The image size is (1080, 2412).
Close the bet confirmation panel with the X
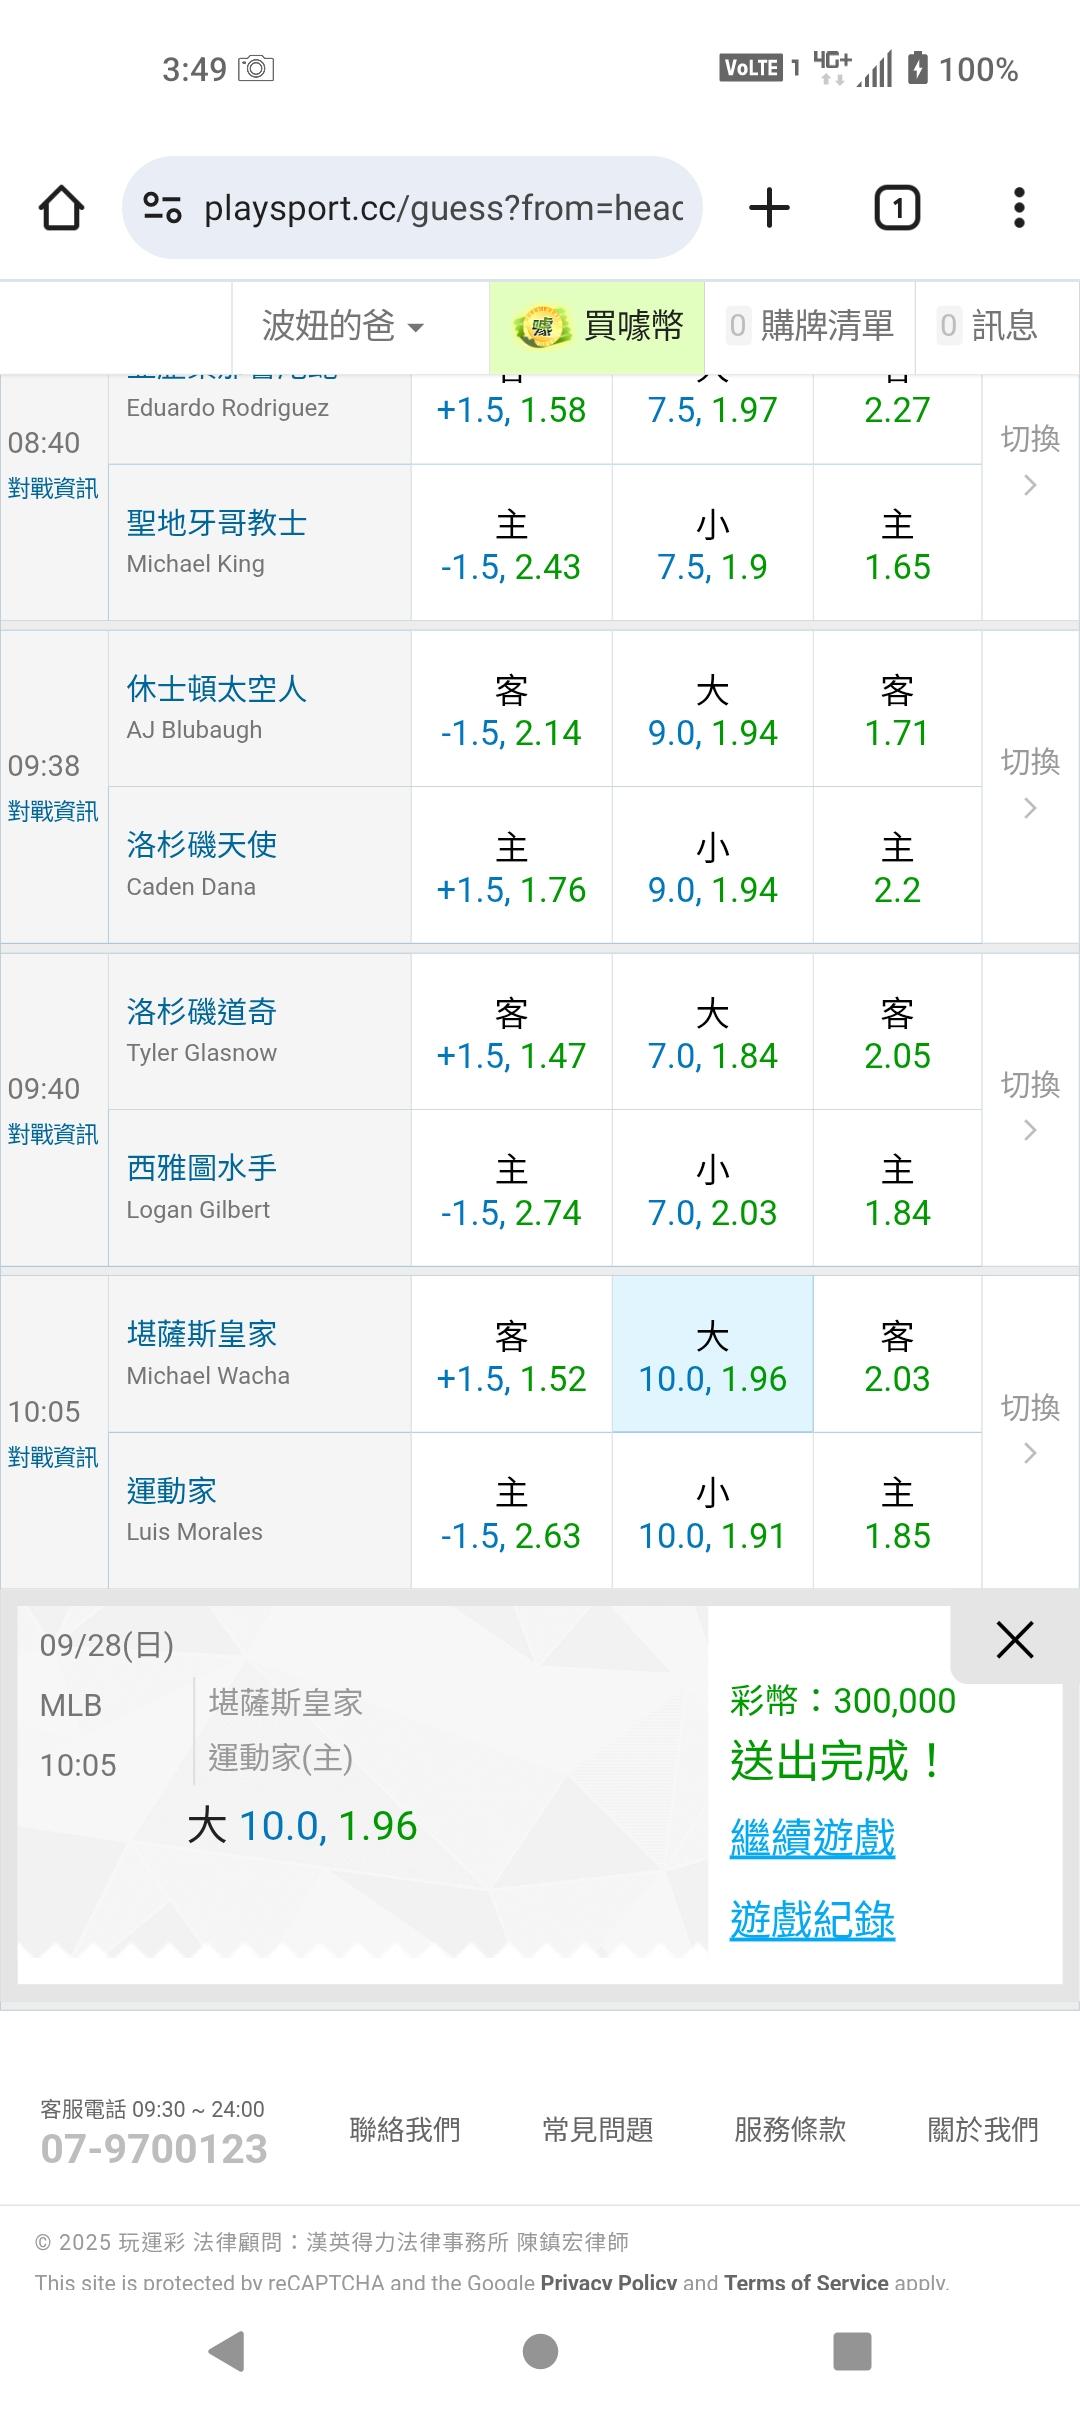pos(1014,1640)
